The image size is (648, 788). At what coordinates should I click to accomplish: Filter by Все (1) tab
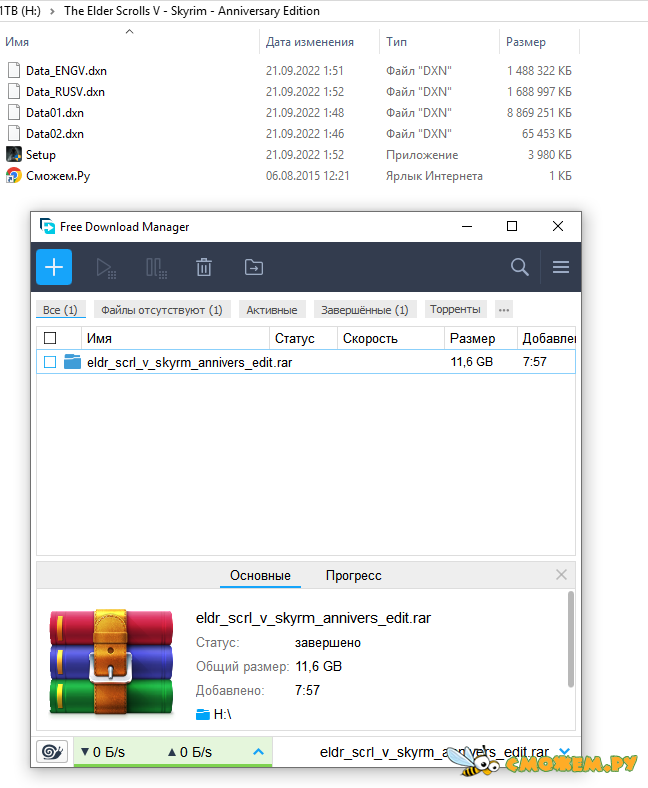[x=60, y=310]
